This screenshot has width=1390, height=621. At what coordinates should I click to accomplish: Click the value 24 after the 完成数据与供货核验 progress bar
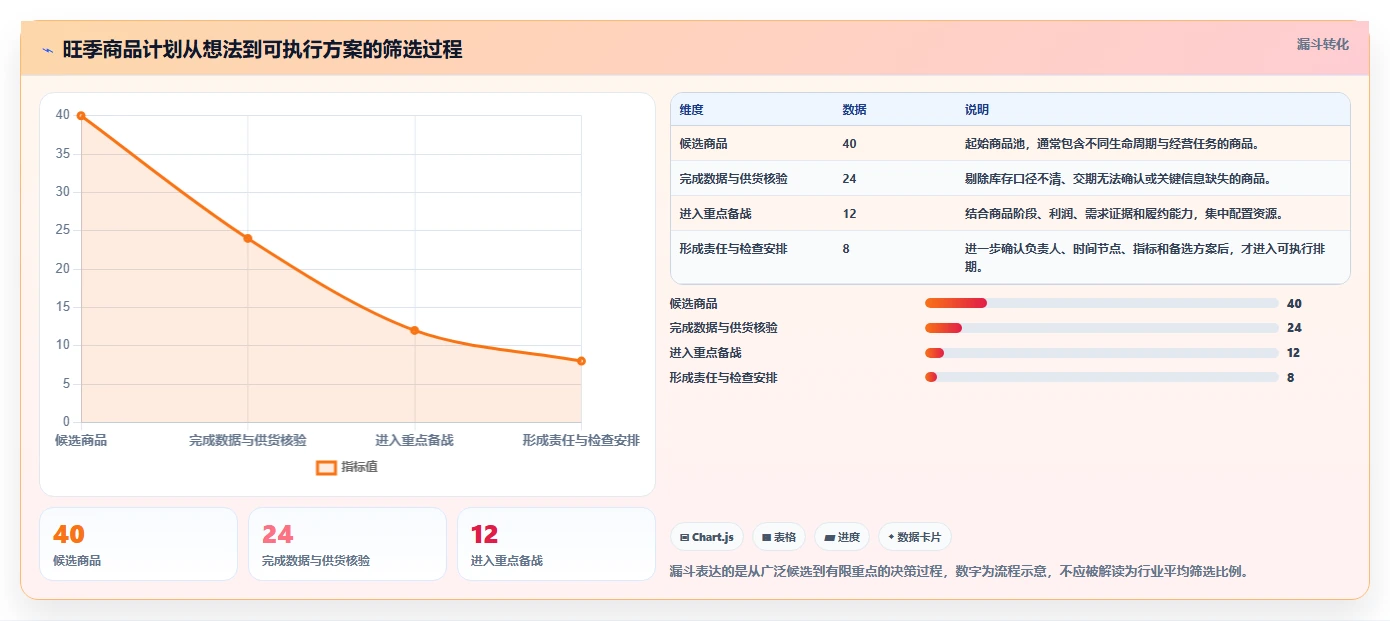click(1294, 328)
